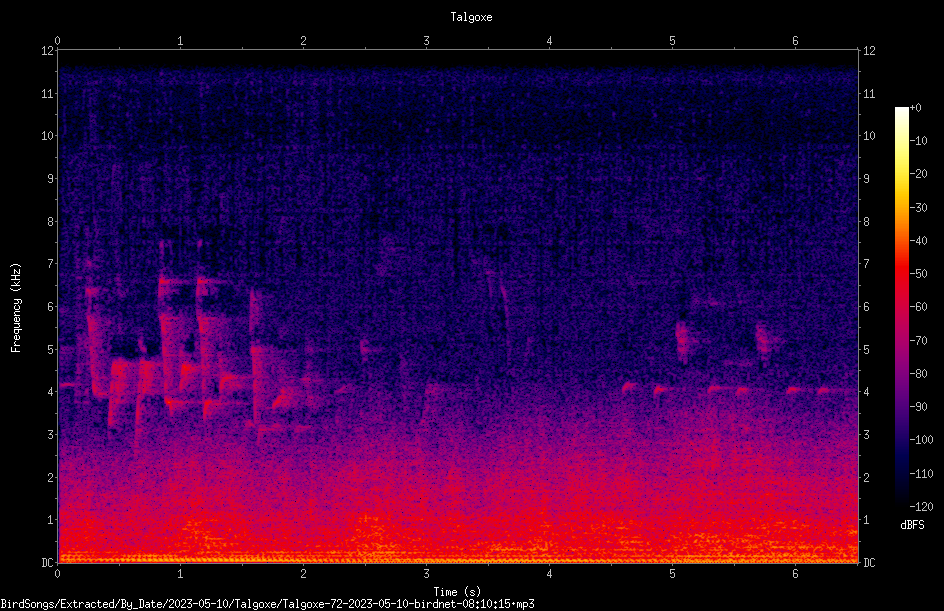Image resolution: width=944 pixels, height=611 pixels.
Task: Click the 12 kHz label on right axis
Action: tap(869, 51)
